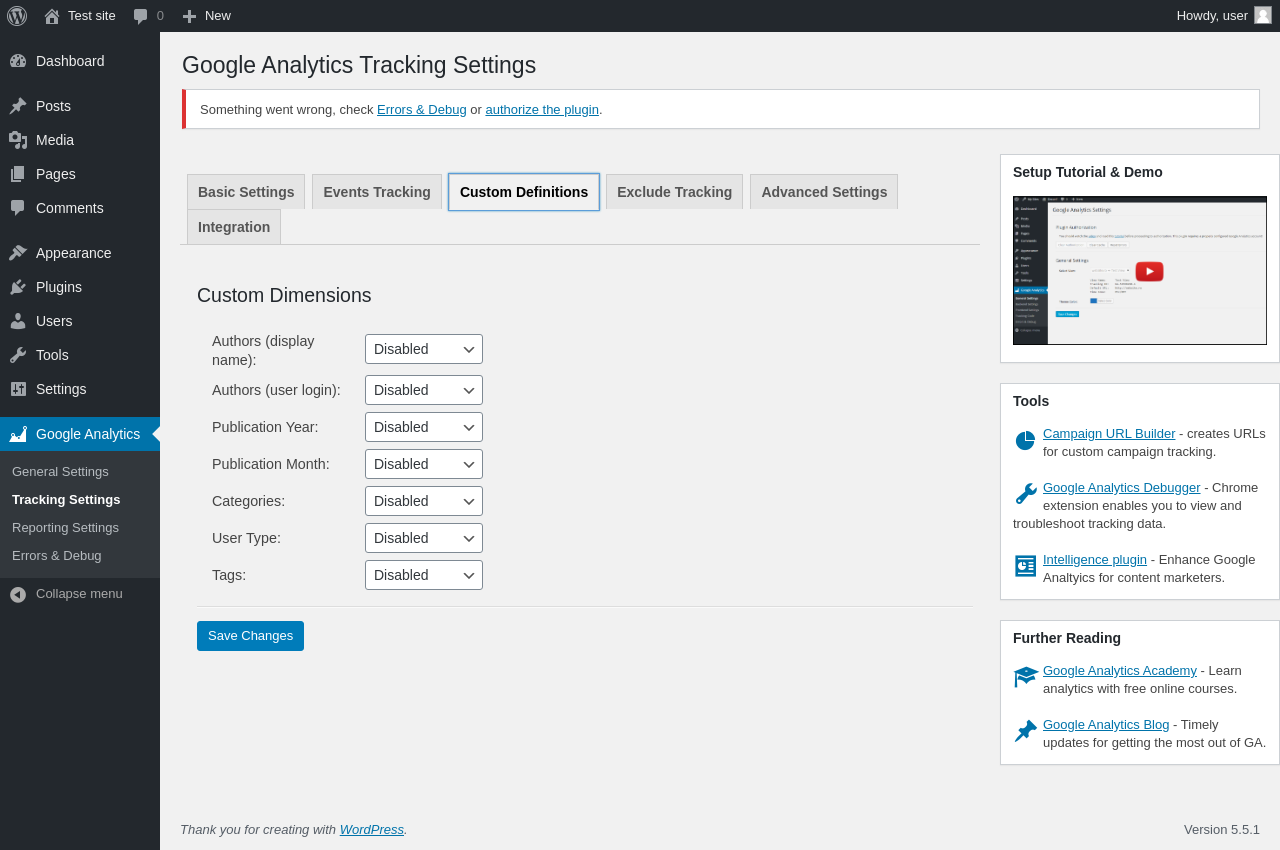Select the Custom Definitions tab
This screenshot has height=850, width=1280.
click(524, 192)
